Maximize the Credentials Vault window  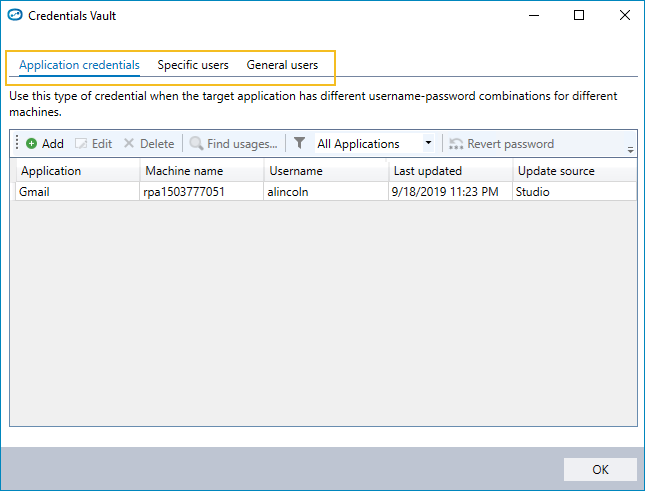point(579,16)
